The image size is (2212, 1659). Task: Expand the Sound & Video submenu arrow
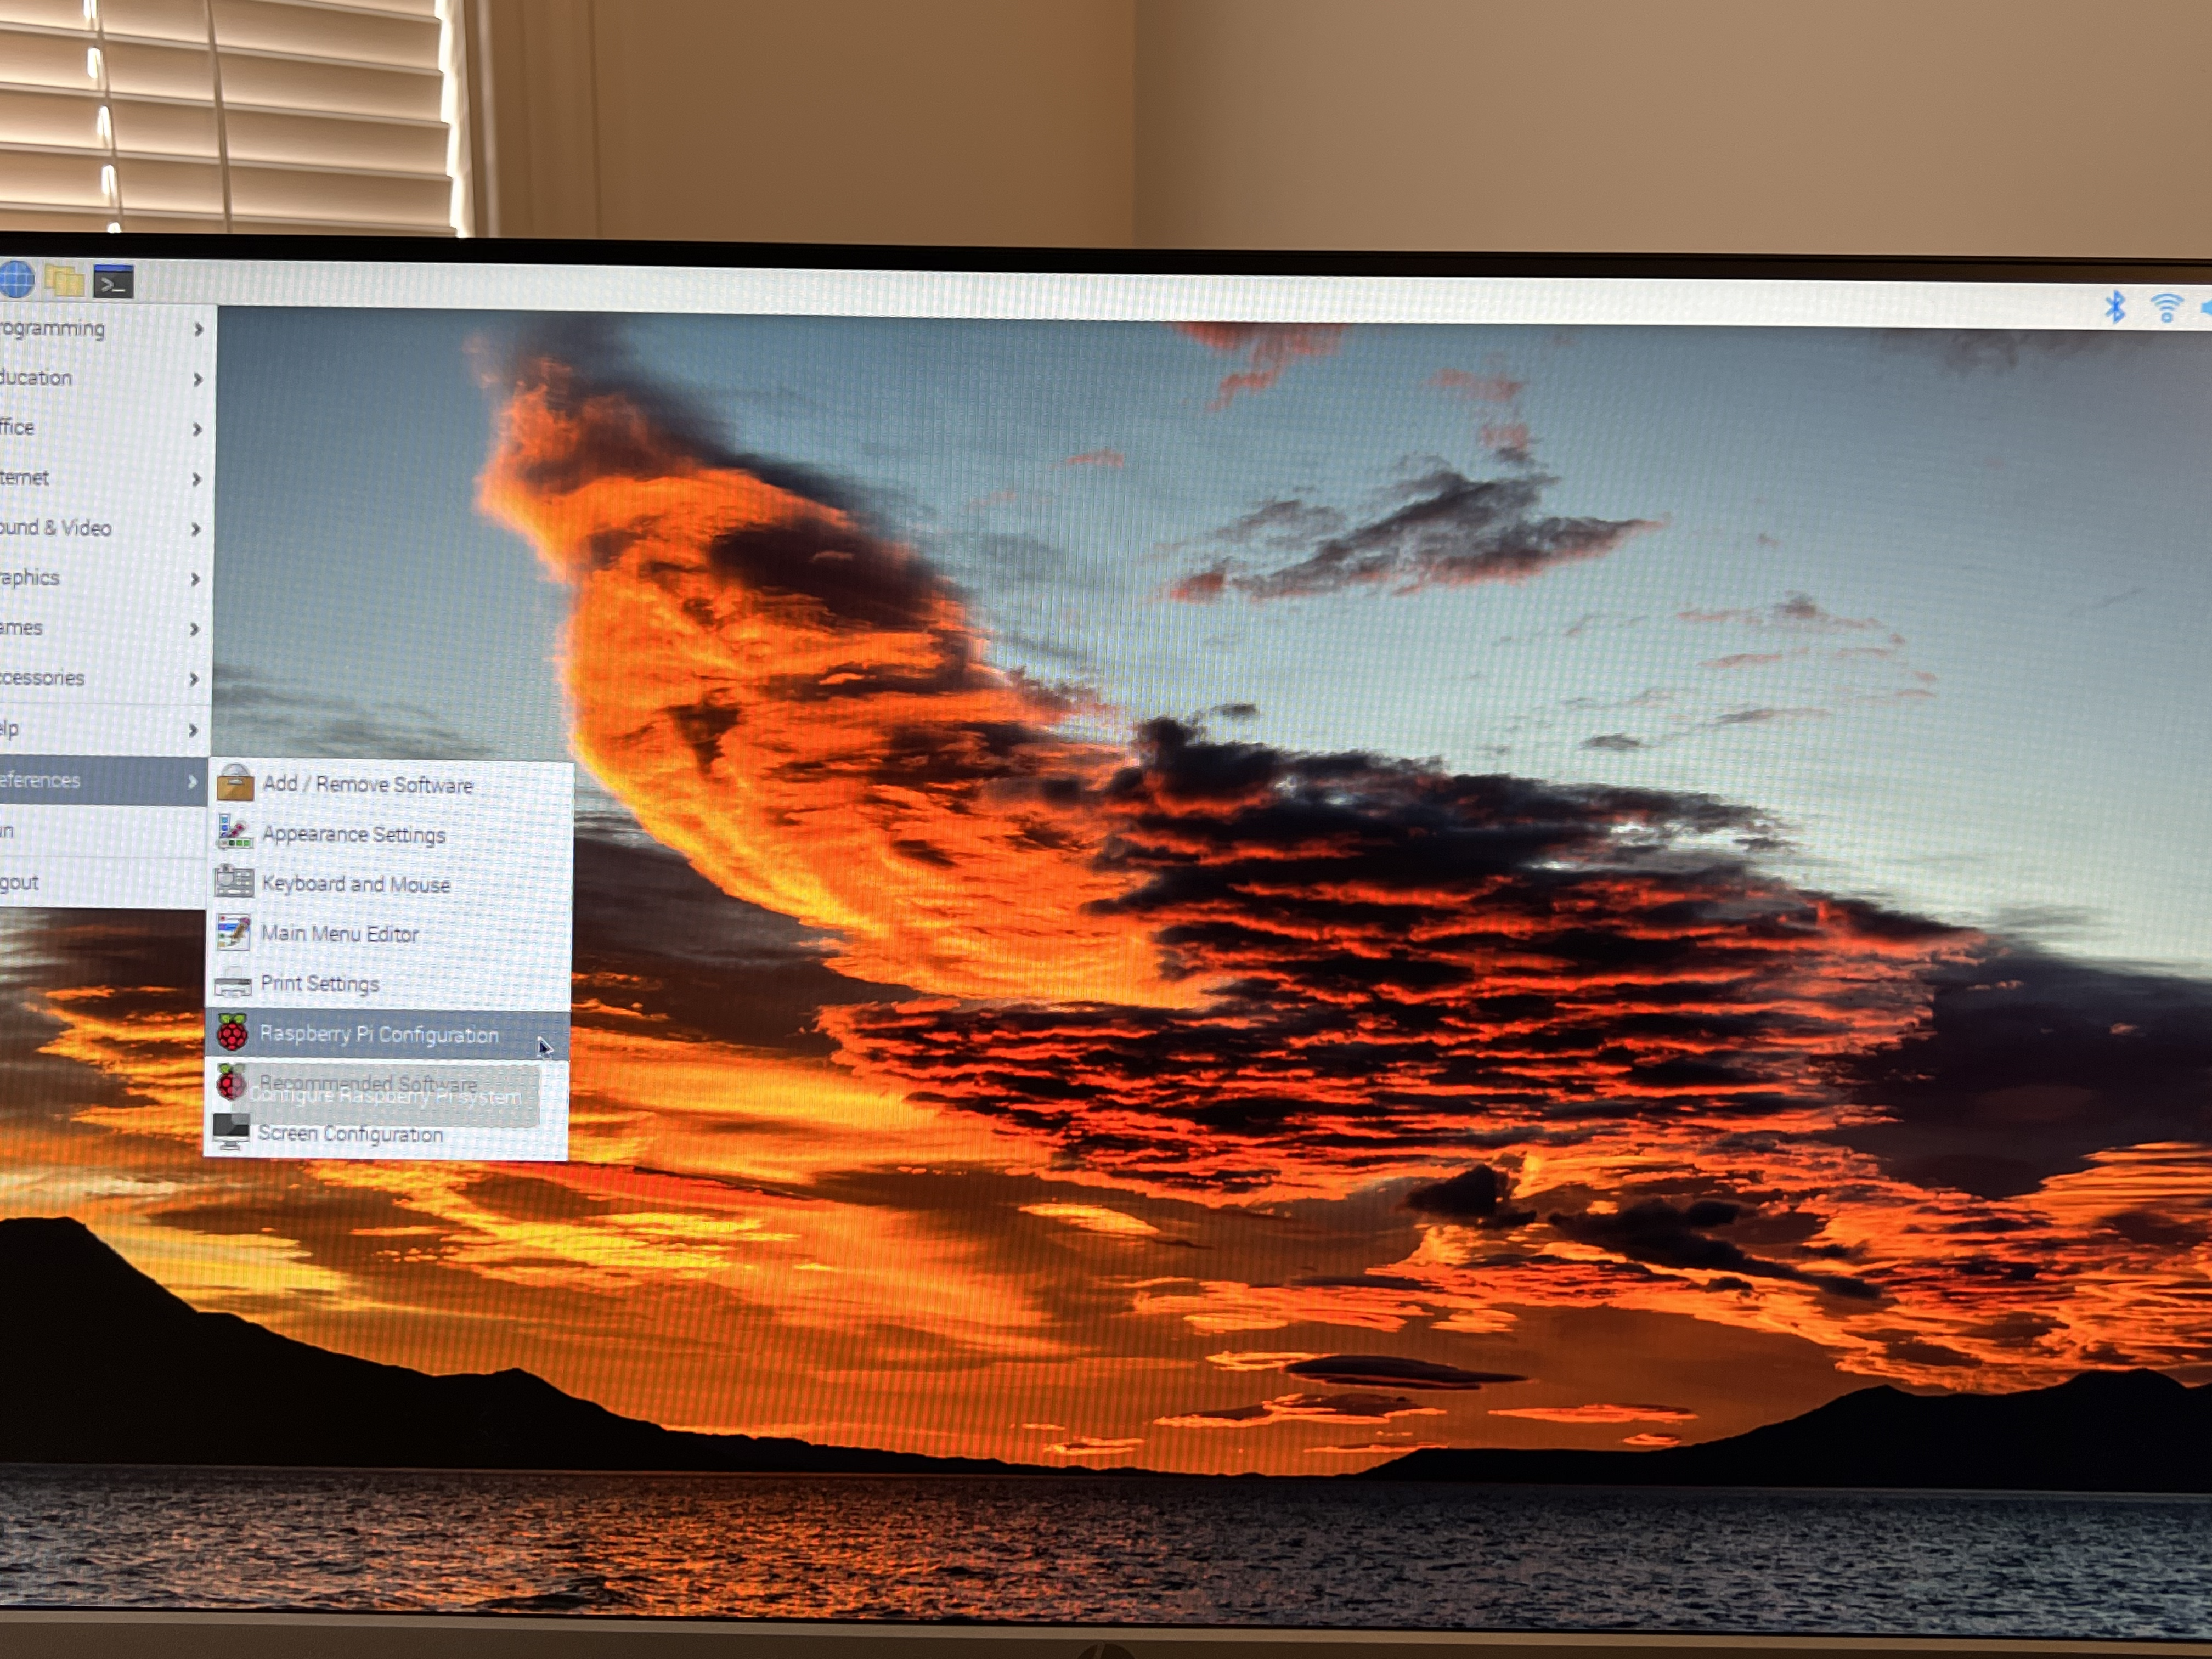196,529
